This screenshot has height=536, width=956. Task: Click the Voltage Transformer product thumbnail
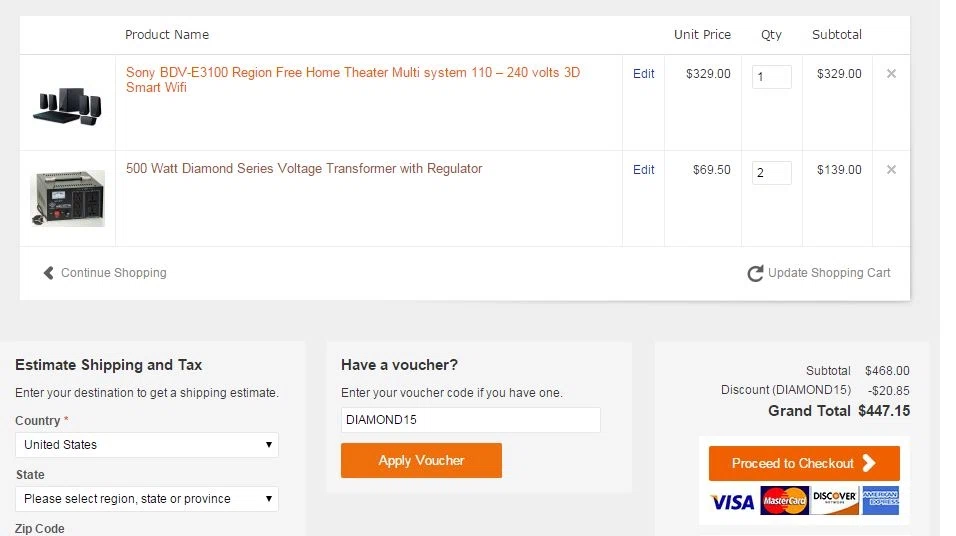pos(68,198)
